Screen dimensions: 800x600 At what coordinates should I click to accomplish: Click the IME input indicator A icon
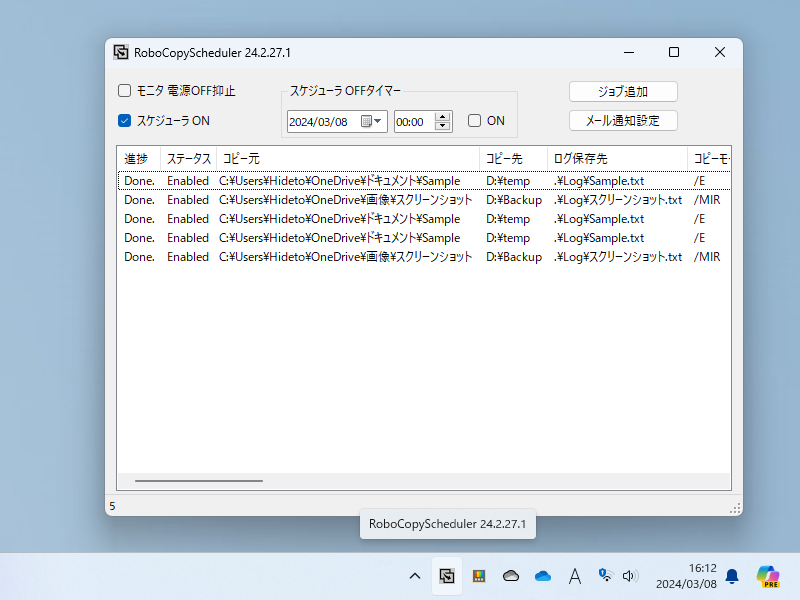pyautogui.click(x=575, y=576)
